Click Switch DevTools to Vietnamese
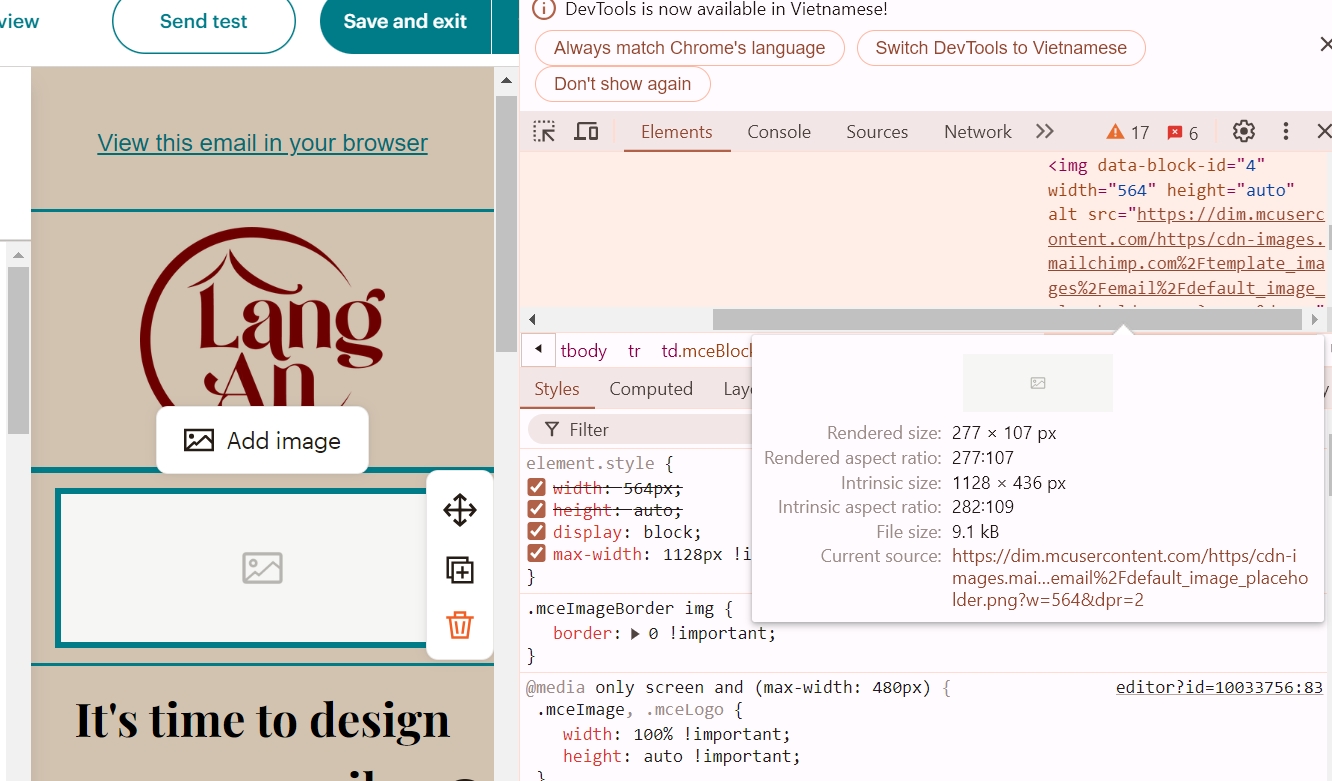1332x781 pixels. pyautogui.click(x=1001, y=48)
